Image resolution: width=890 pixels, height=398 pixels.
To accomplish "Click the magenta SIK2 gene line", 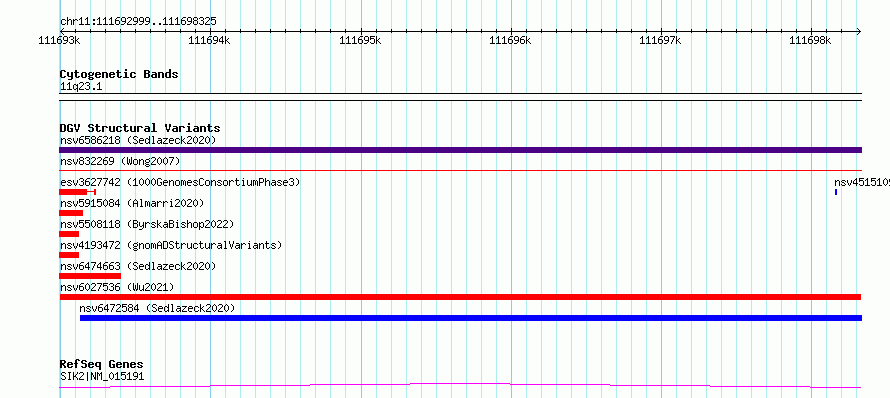I will (460, 386).
